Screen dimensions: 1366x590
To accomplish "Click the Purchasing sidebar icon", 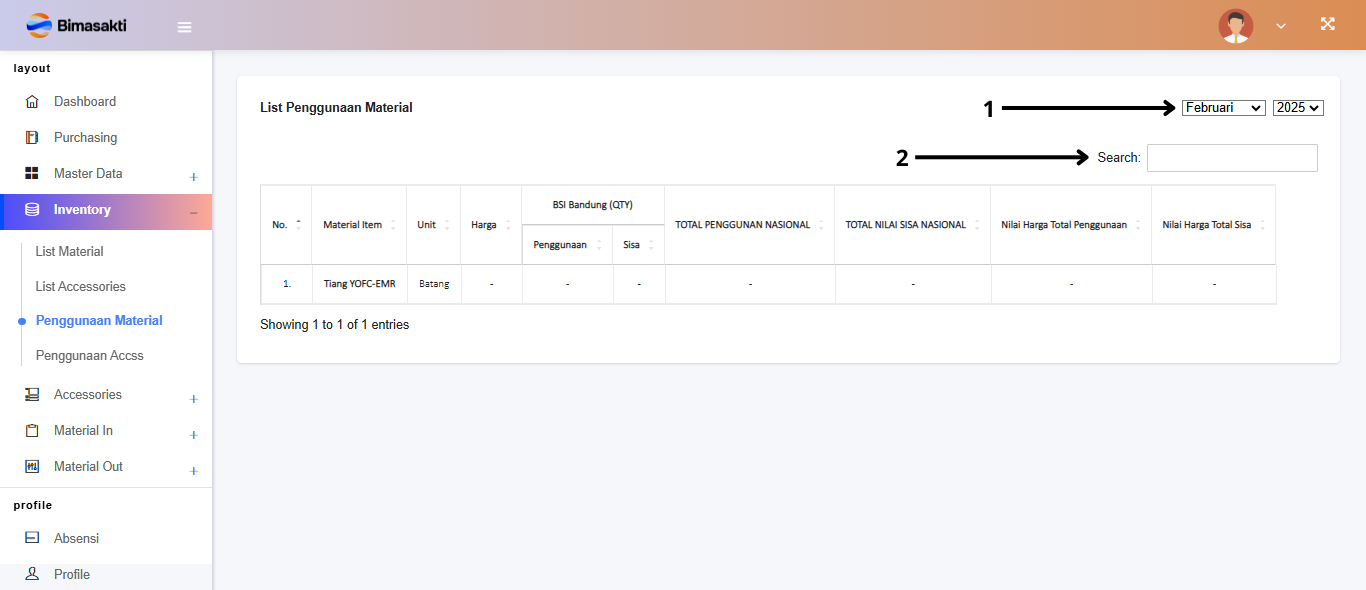I will point(32,138).
